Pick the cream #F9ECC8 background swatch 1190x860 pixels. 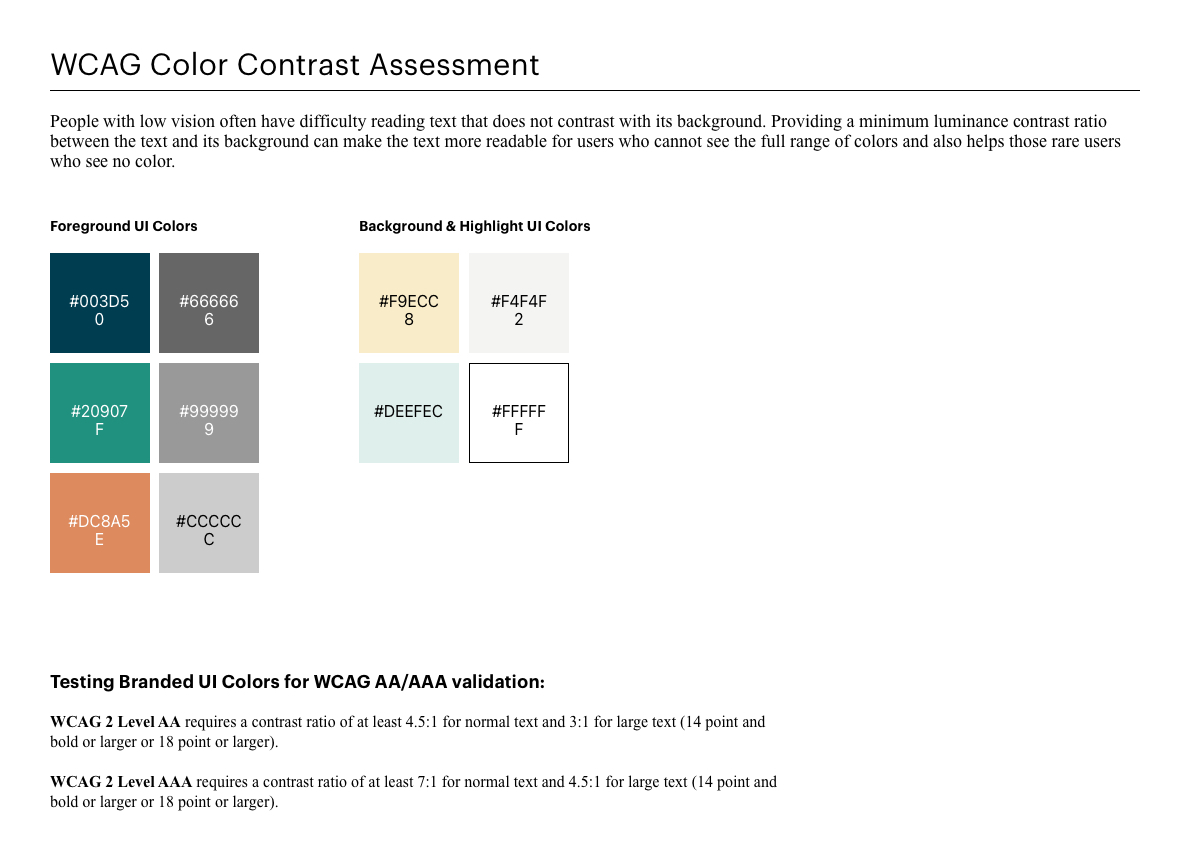pos(409,303)
